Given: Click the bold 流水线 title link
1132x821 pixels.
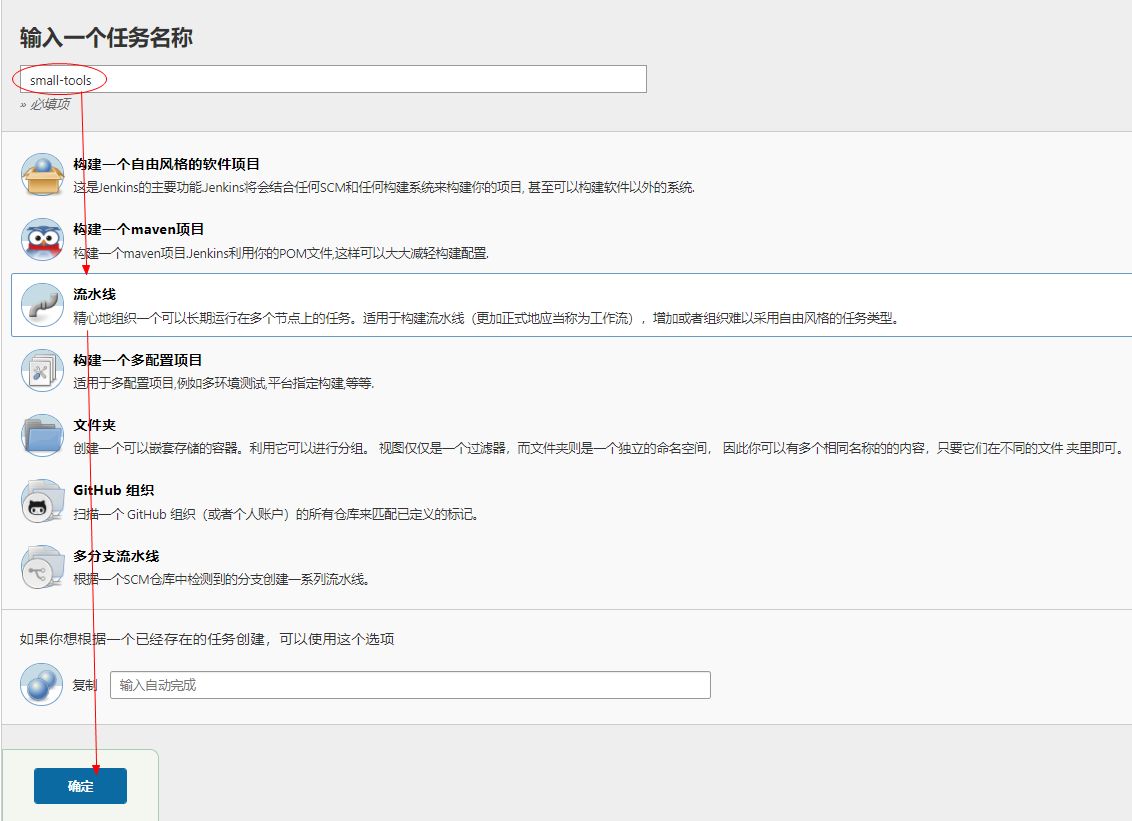Looking at the screenshot, I should click(x=97, y=295).
